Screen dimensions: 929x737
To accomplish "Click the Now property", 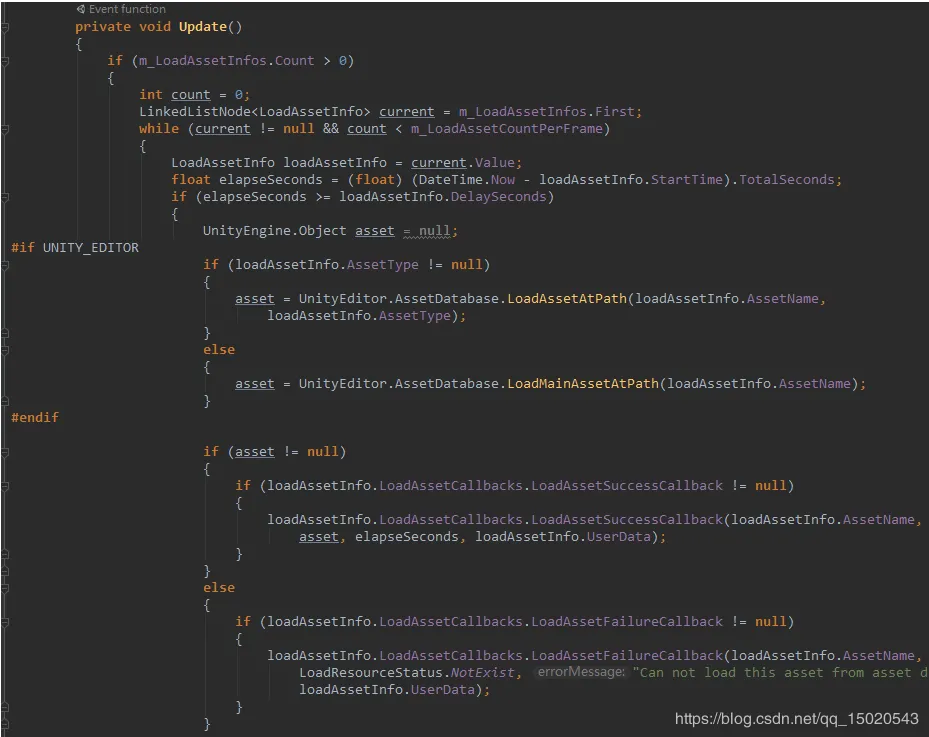I will pyautogui.click(x=502, y=180).
